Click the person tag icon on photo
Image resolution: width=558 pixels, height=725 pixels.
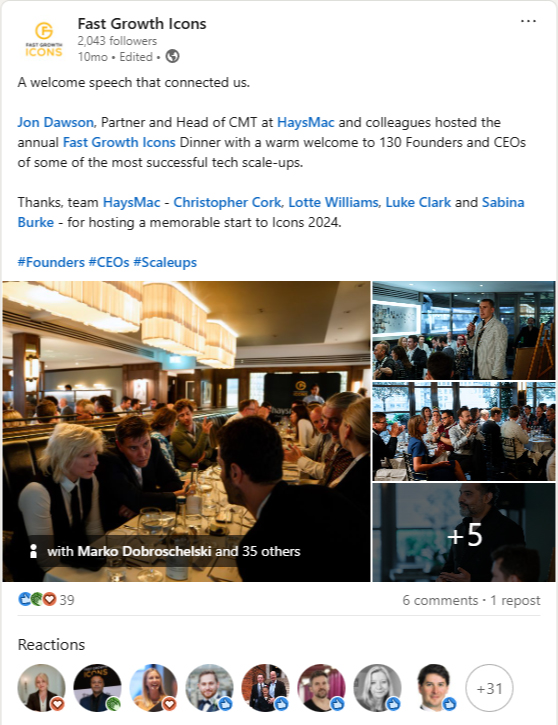33,551
